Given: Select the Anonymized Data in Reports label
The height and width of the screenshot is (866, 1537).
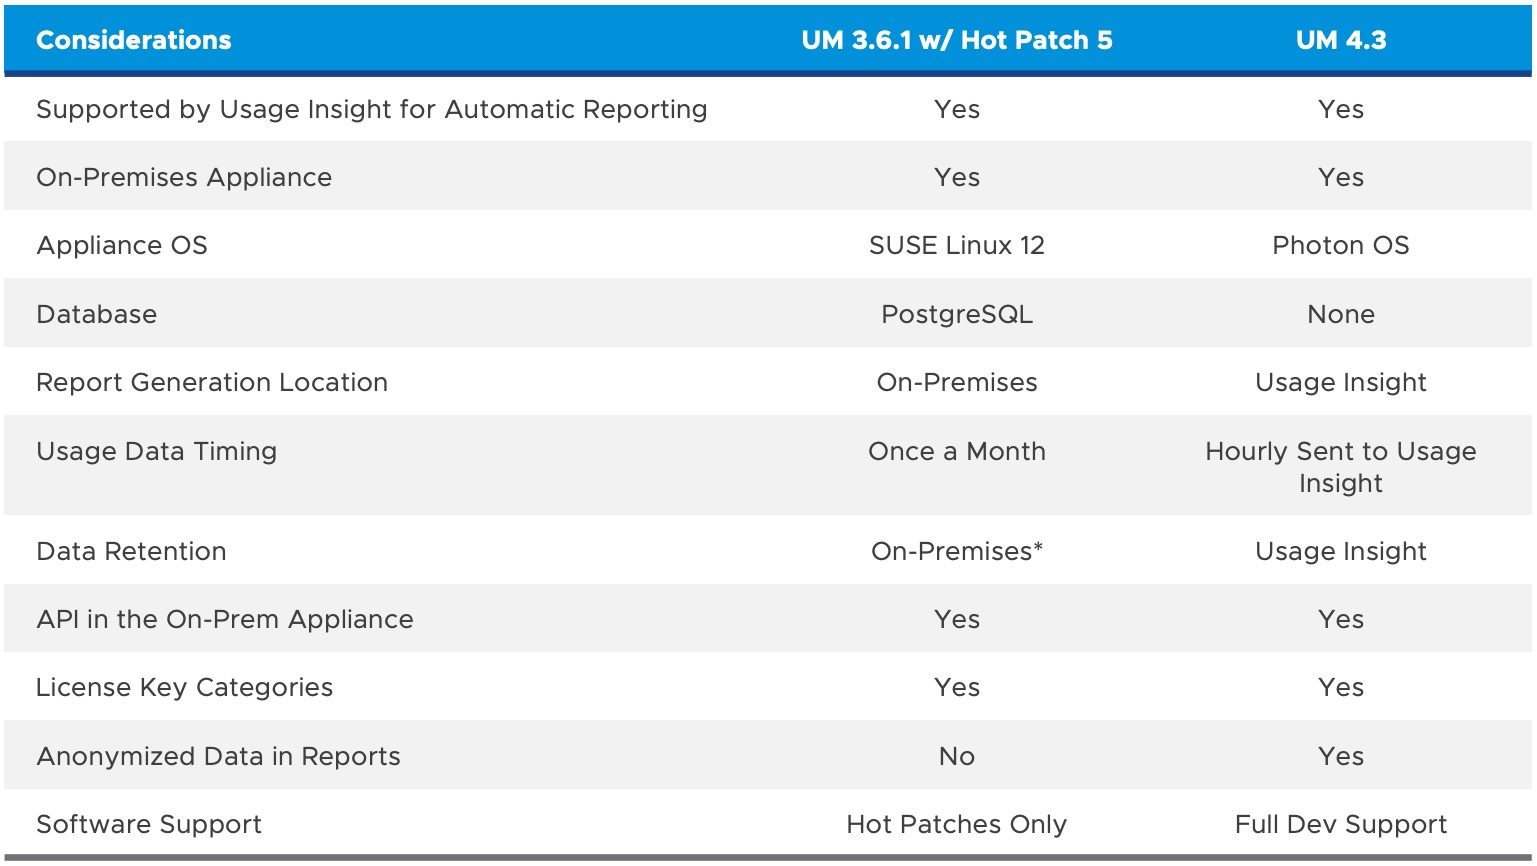Looking at the screenshot, I should pos(218,756).
